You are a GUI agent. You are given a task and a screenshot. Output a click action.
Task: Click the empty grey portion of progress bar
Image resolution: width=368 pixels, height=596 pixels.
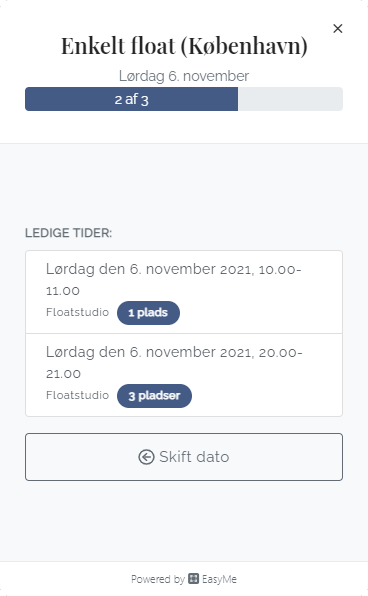290,99
